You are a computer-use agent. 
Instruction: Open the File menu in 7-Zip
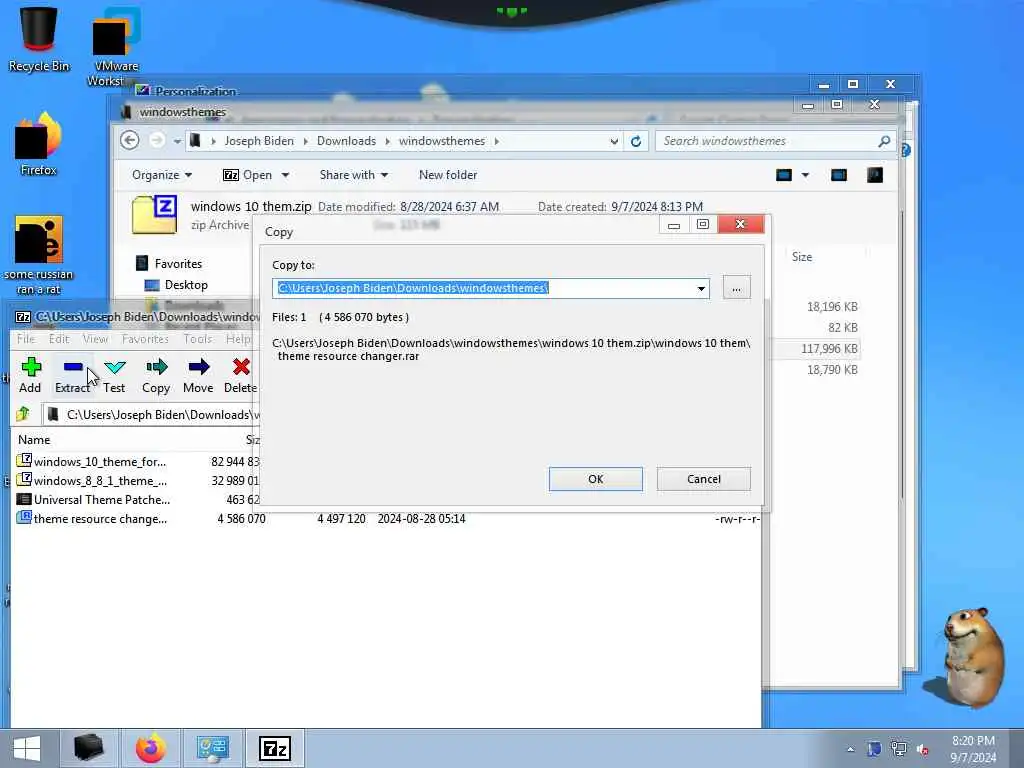[x=26, y=339]
